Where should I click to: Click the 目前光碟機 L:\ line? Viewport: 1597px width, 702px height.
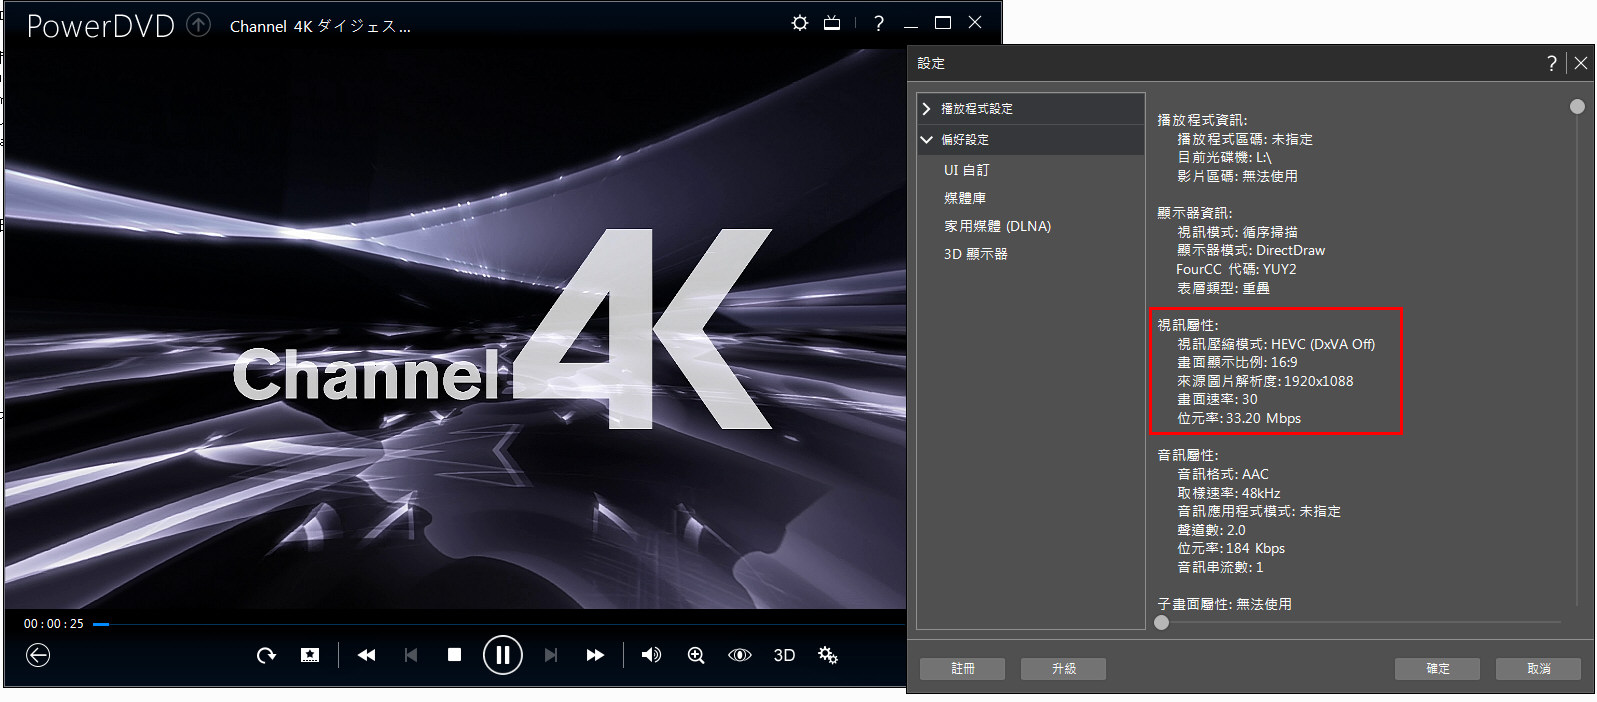[1224, 157]
